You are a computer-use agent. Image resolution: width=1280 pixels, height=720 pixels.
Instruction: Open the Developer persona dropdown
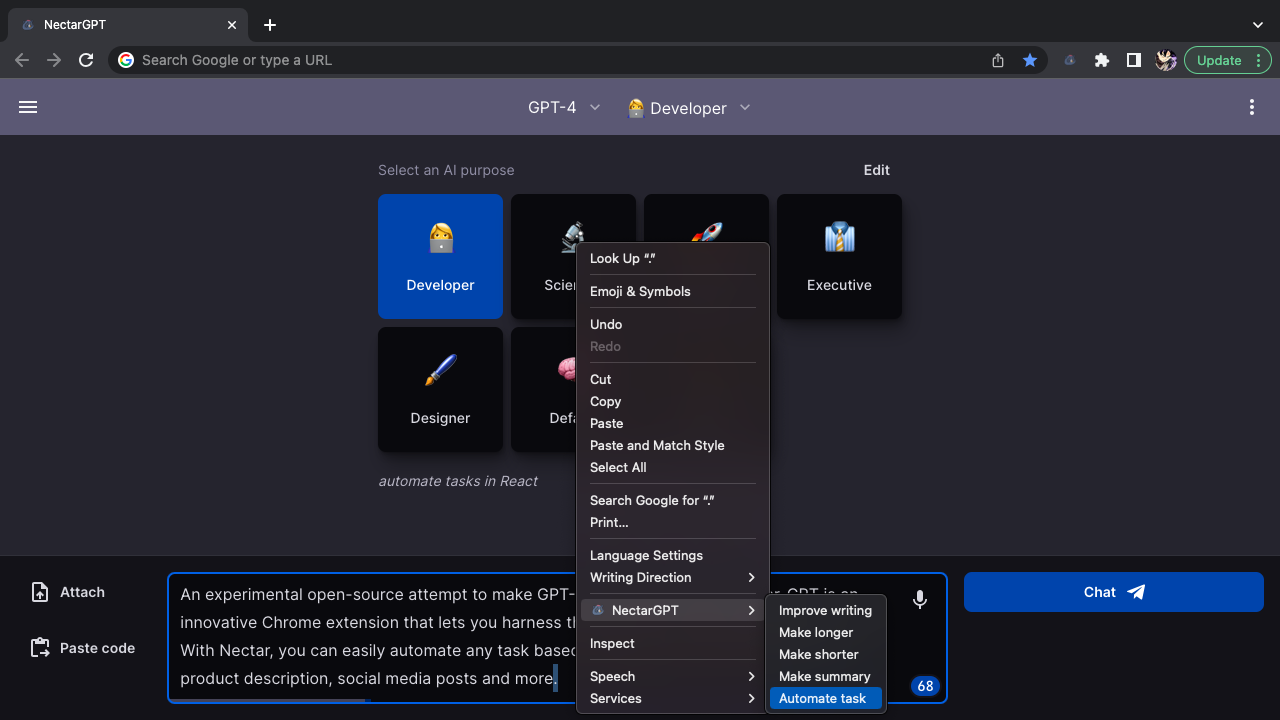(689, 107)
